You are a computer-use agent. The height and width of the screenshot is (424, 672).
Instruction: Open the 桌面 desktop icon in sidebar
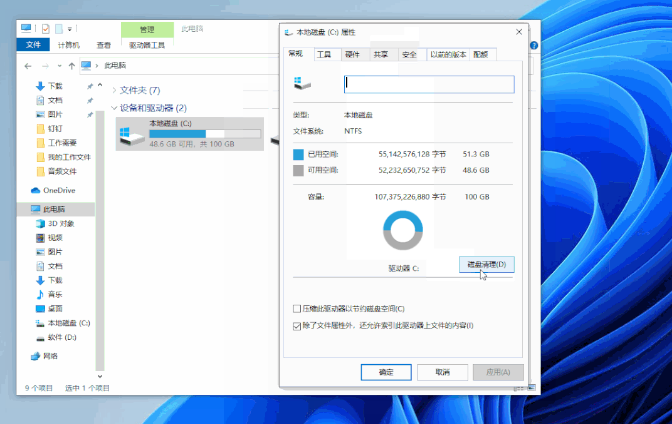pyautogui.click(x=40, y=309)
